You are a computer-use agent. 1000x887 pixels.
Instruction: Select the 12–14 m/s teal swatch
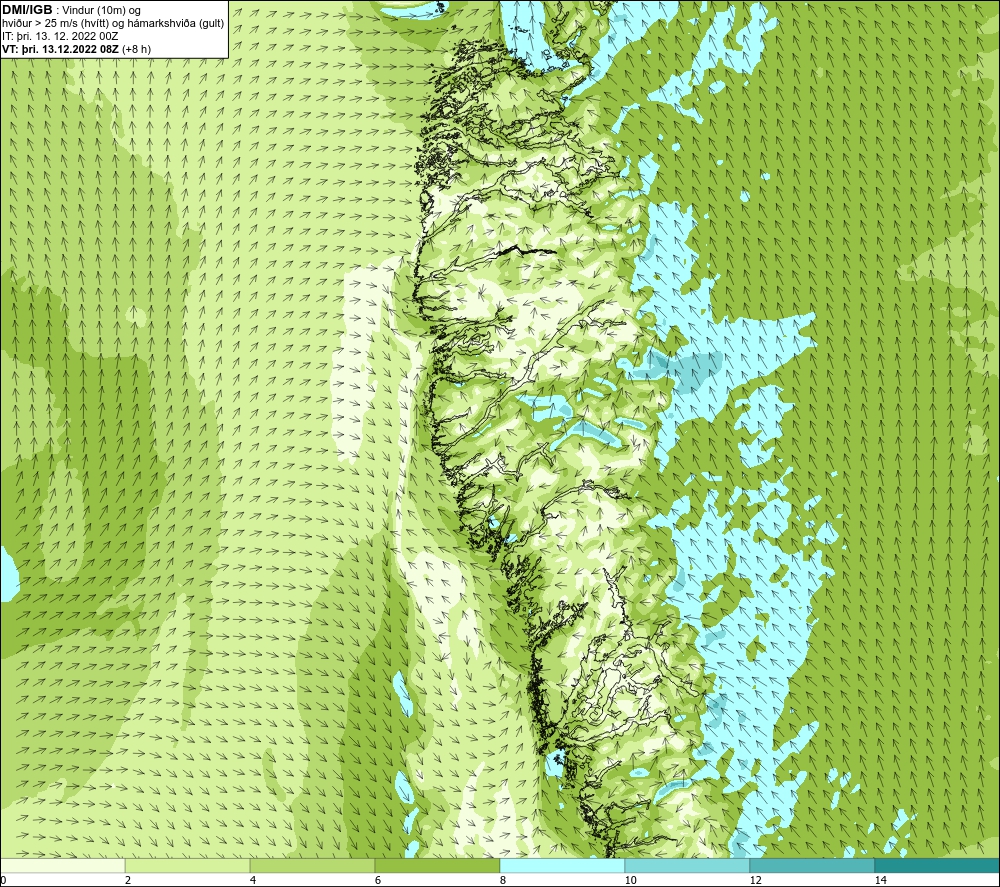coord(812,865)
